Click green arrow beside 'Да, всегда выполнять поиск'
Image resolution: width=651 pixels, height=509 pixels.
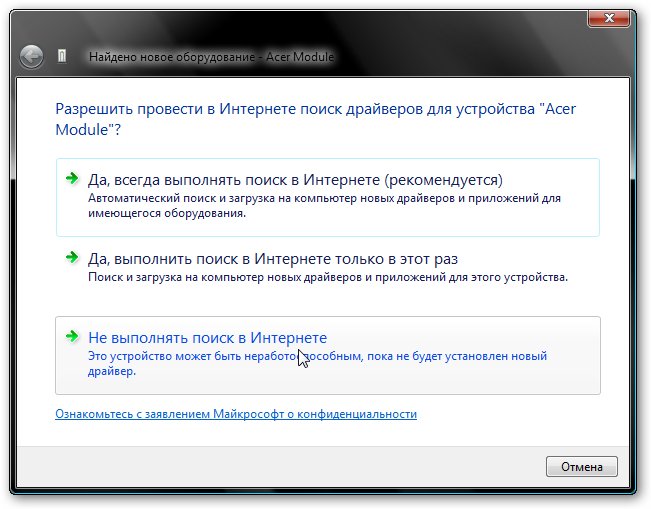point(72,179)
